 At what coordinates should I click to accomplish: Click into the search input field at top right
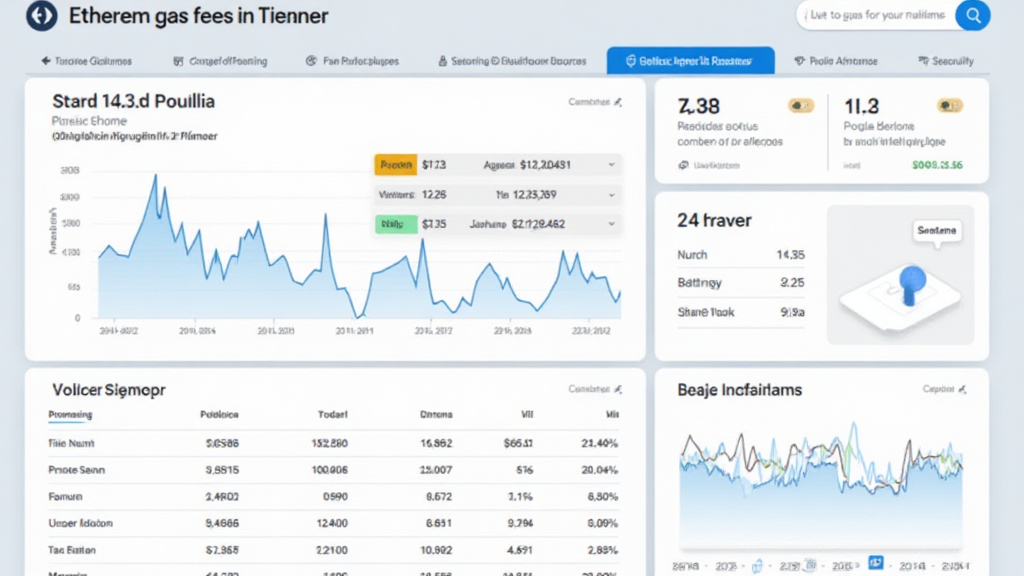(x=875, y=15)
